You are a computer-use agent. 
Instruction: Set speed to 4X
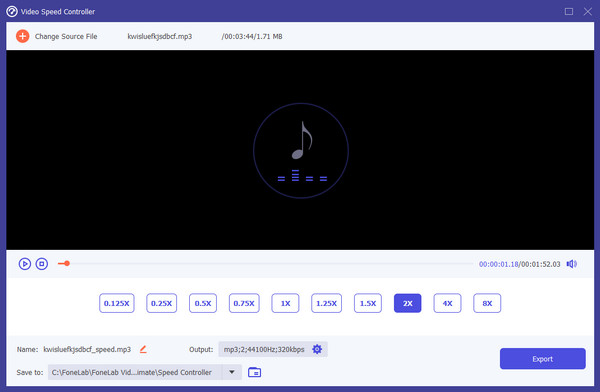pyautogui.click(x=447, y=303)
